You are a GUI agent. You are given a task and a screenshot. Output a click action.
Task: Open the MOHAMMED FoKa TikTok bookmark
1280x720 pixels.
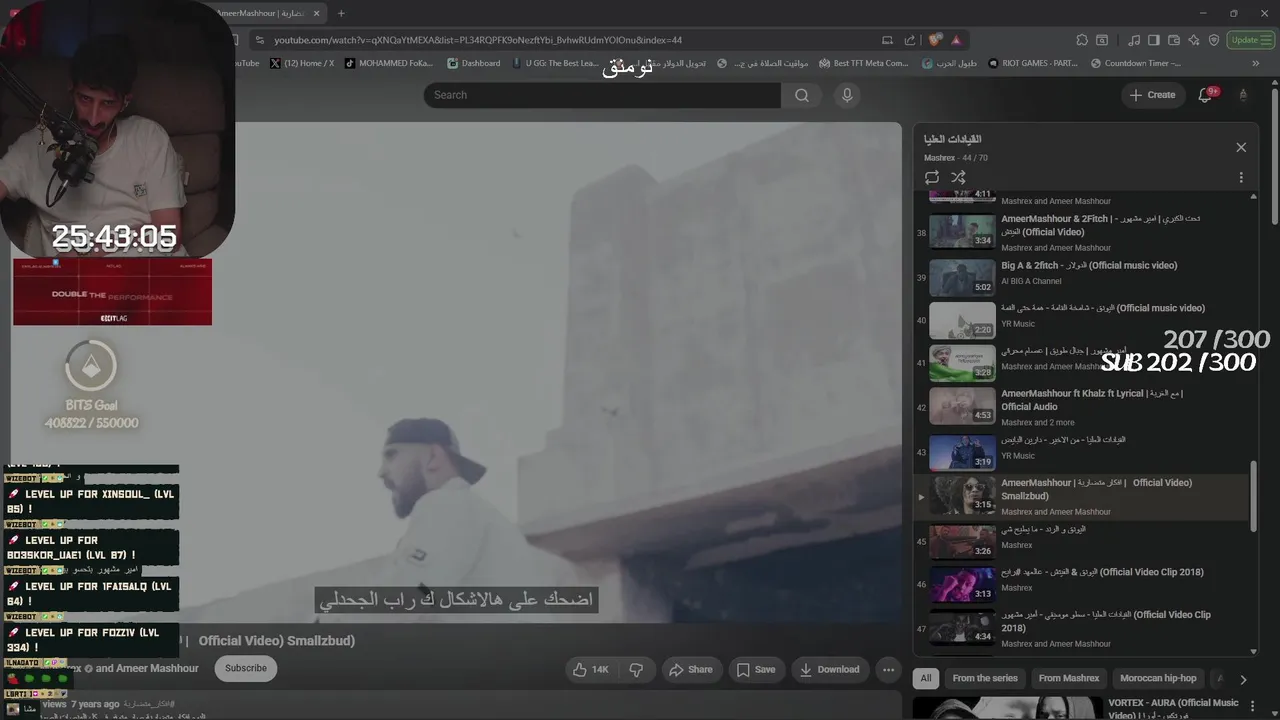[390, 63]
